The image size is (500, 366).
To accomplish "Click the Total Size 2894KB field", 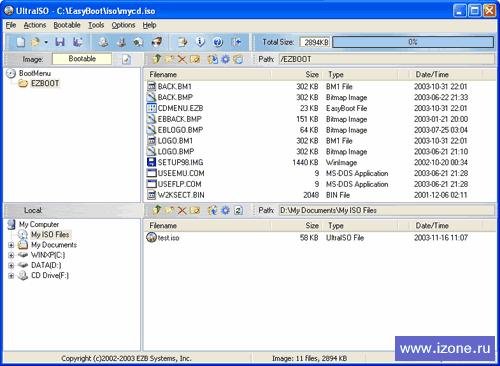I will tap(315, 42).
